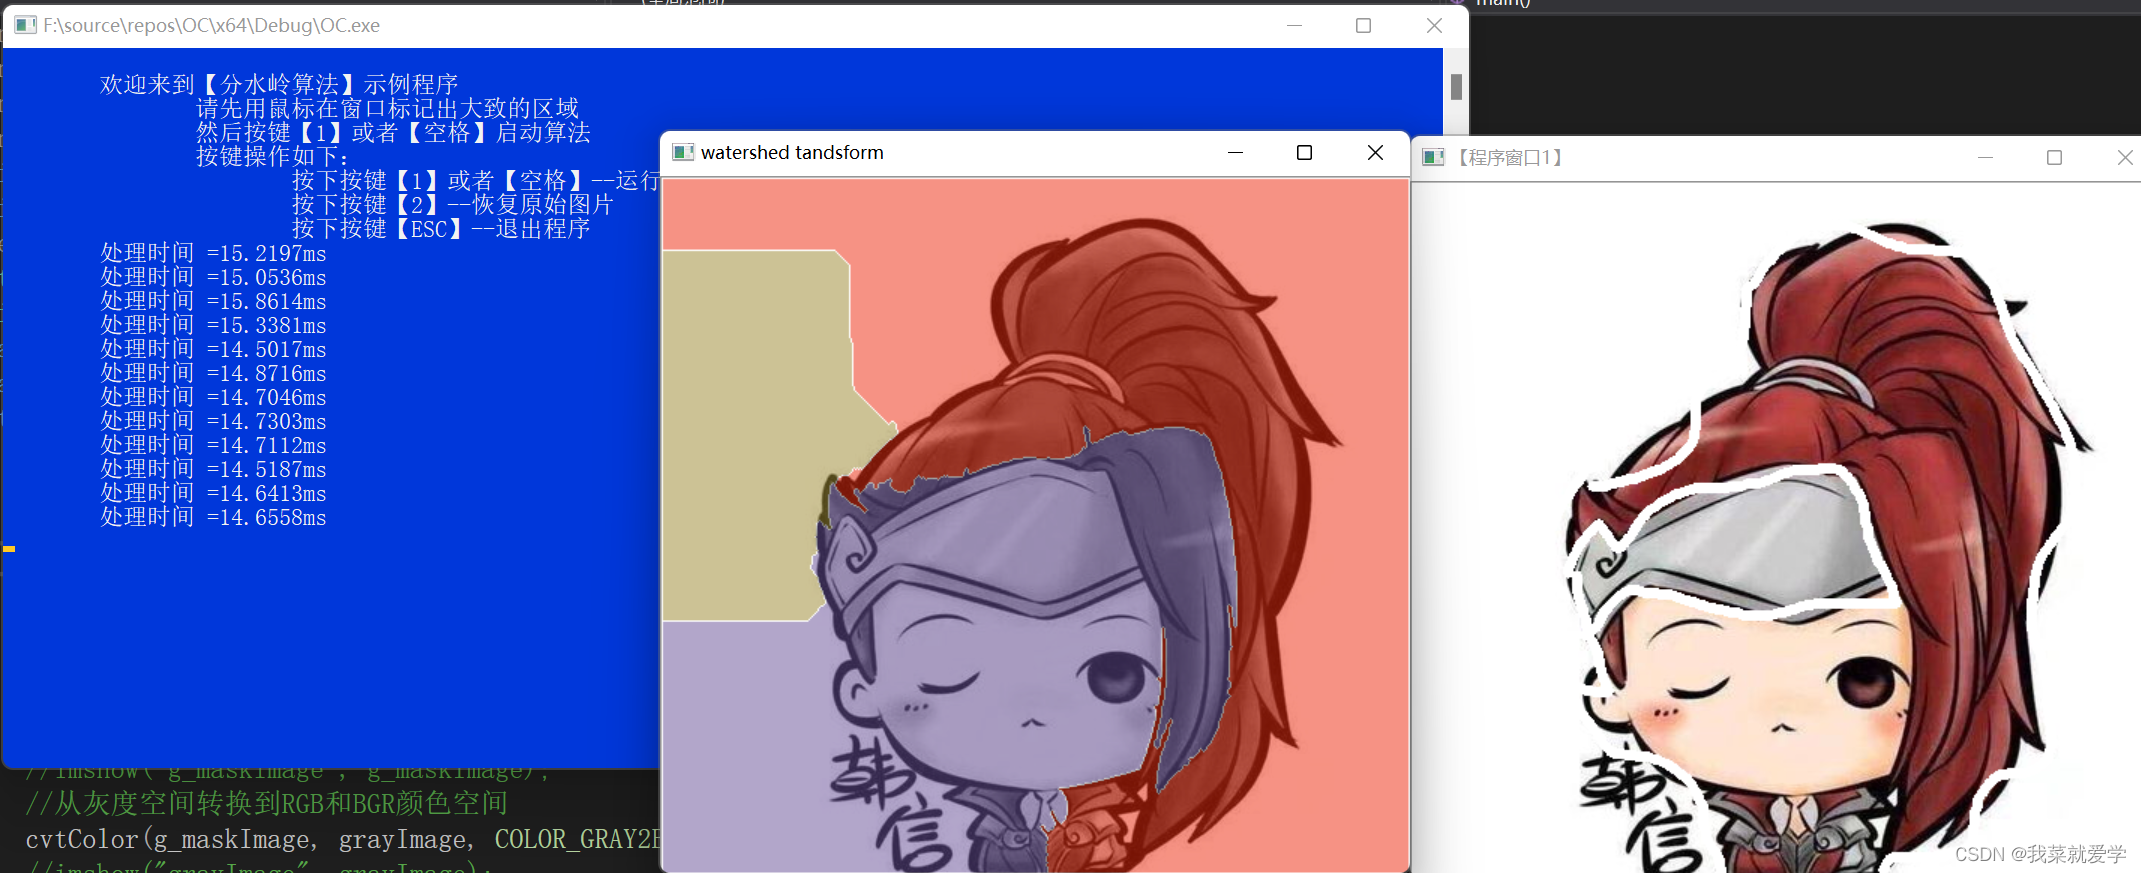Maximize the OC.exe console window
The width and height of the screenshot is (2141, 873).
pyautogui.click(x=1363, y=25)
